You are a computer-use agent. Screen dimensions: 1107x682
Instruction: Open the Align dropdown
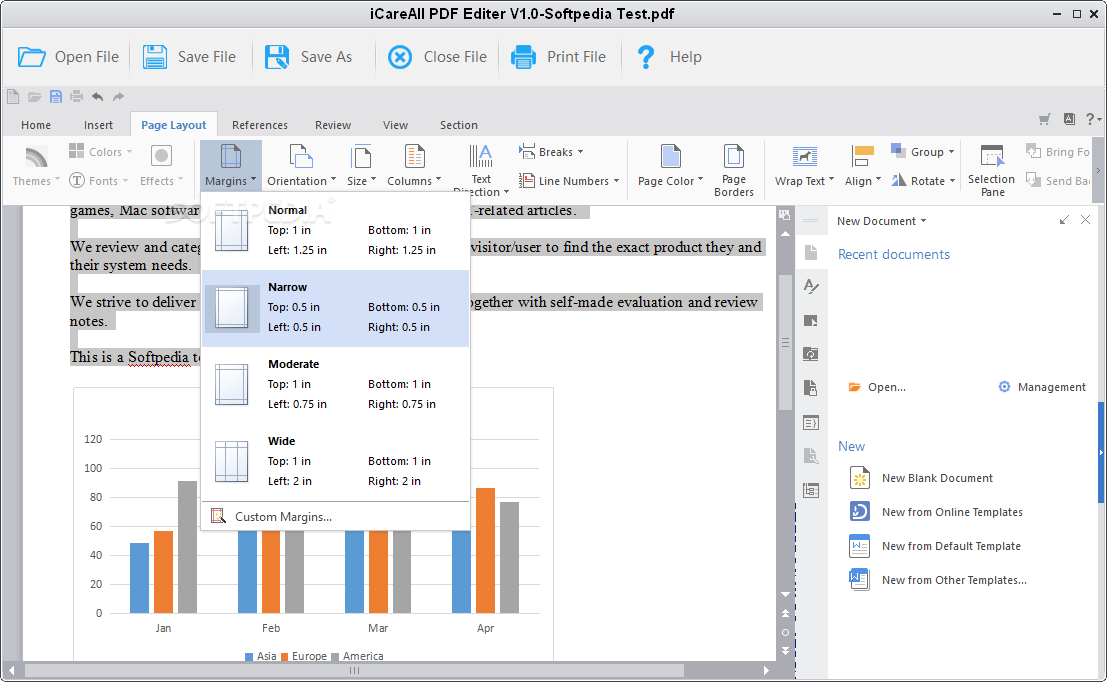[x=863, y=181]
